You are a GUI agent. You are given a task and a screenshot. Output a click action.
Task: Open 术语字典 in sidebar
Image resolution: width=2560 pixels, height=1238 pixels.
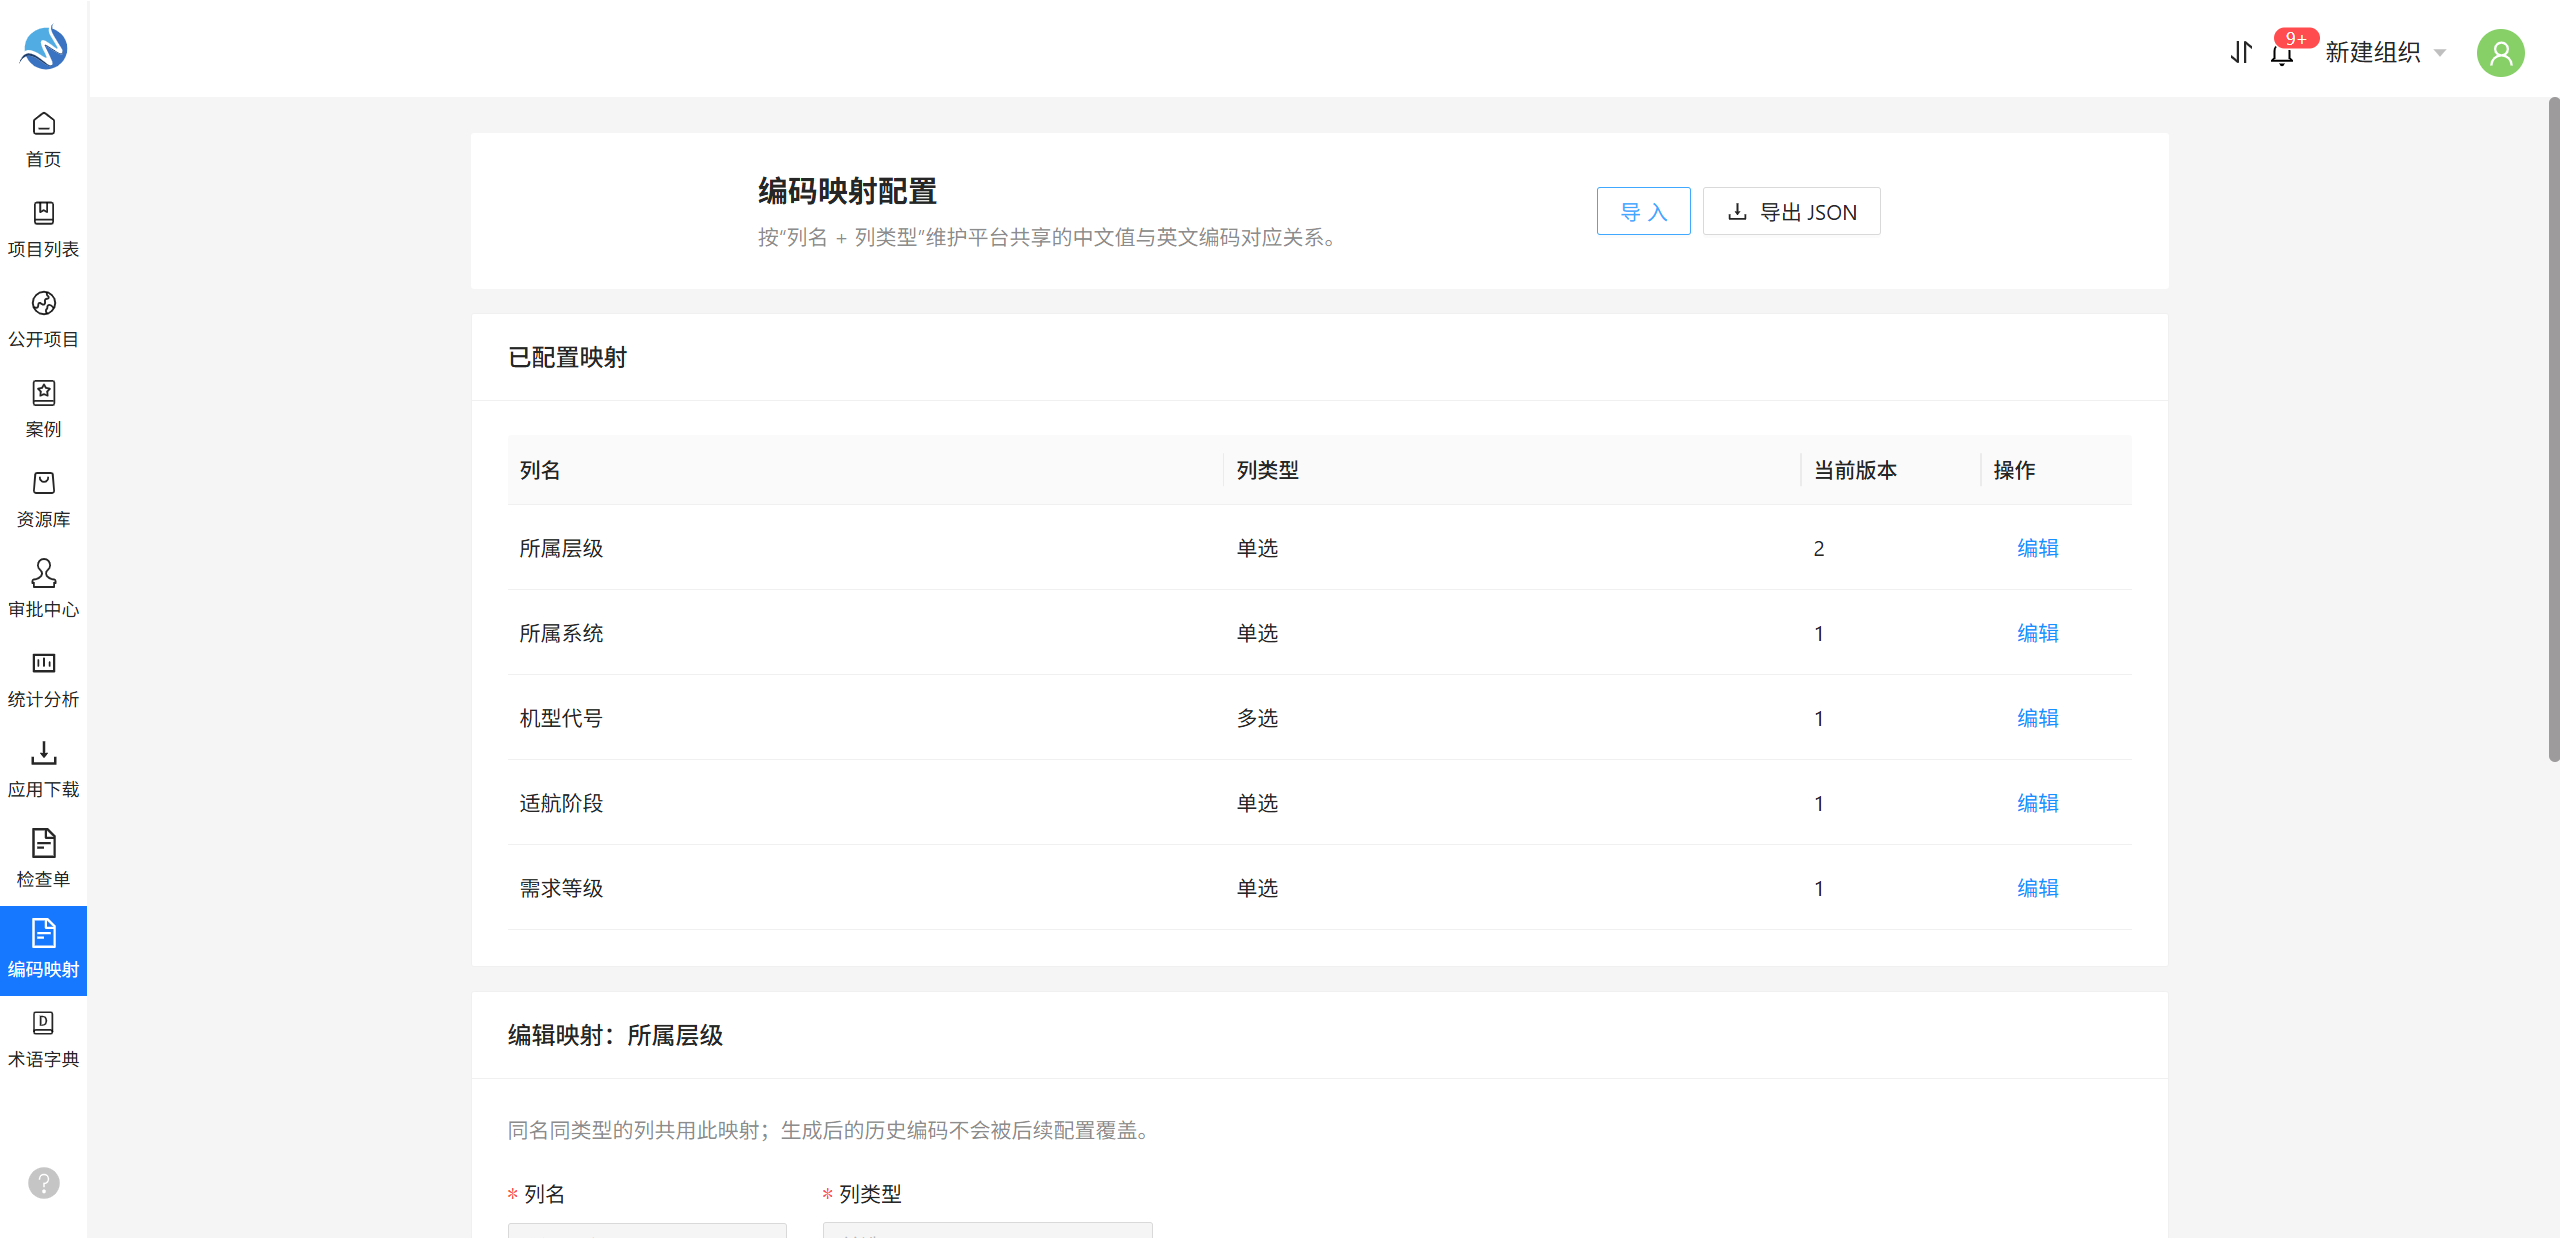[x=43, y=1040]
